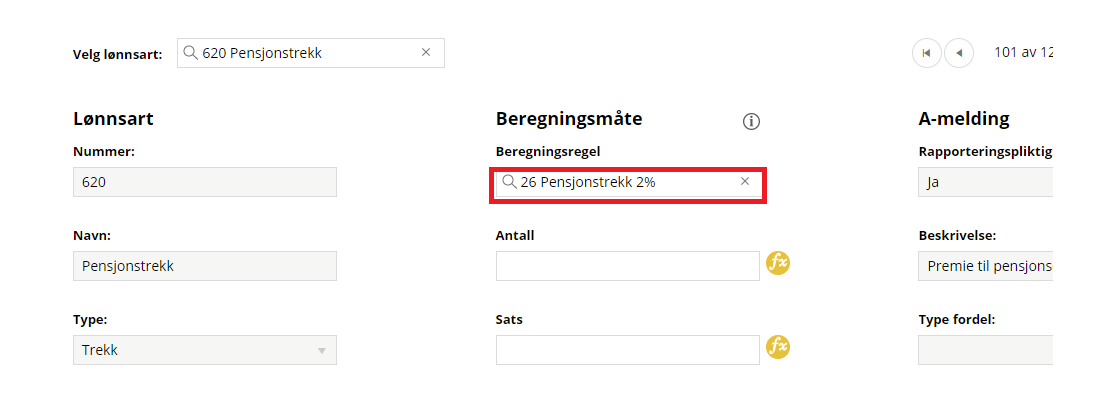Click search magnifier in Beregningsregel field
Image resolution: width=1112 pixels, height=394 pixels.
point(508,181)
